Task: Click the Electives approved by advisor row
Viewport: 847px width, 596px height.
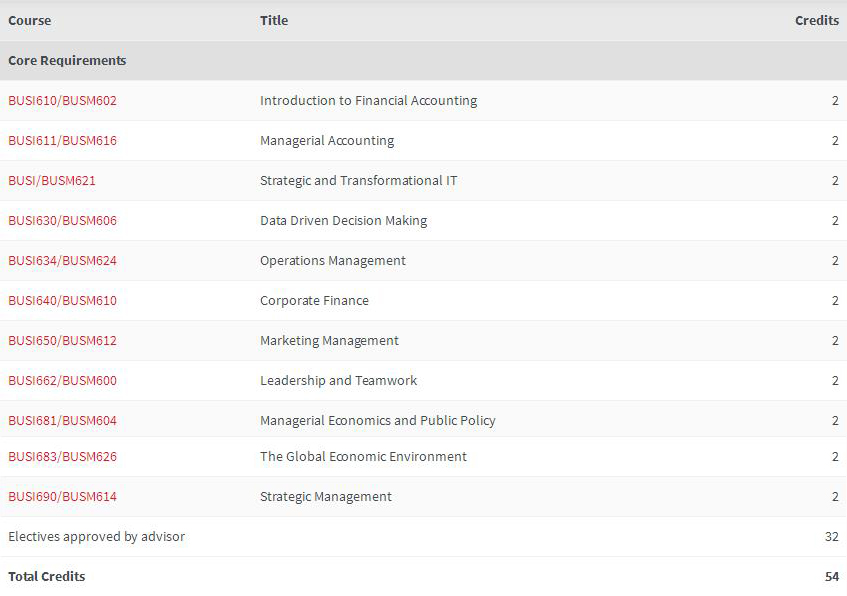Action: [96, 537]
